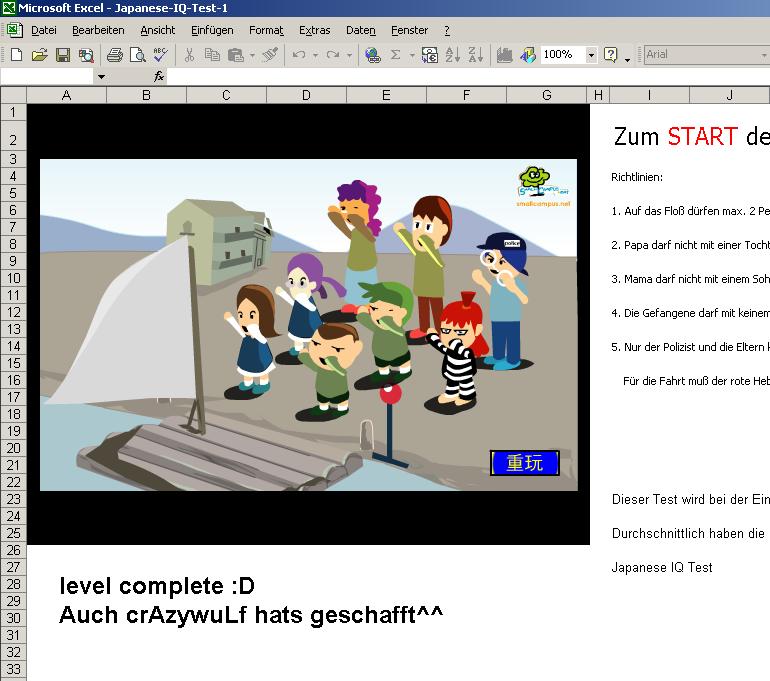Expand the zoom 100% dropdown
The image size is (770, 681).
[x=591, y=55]
